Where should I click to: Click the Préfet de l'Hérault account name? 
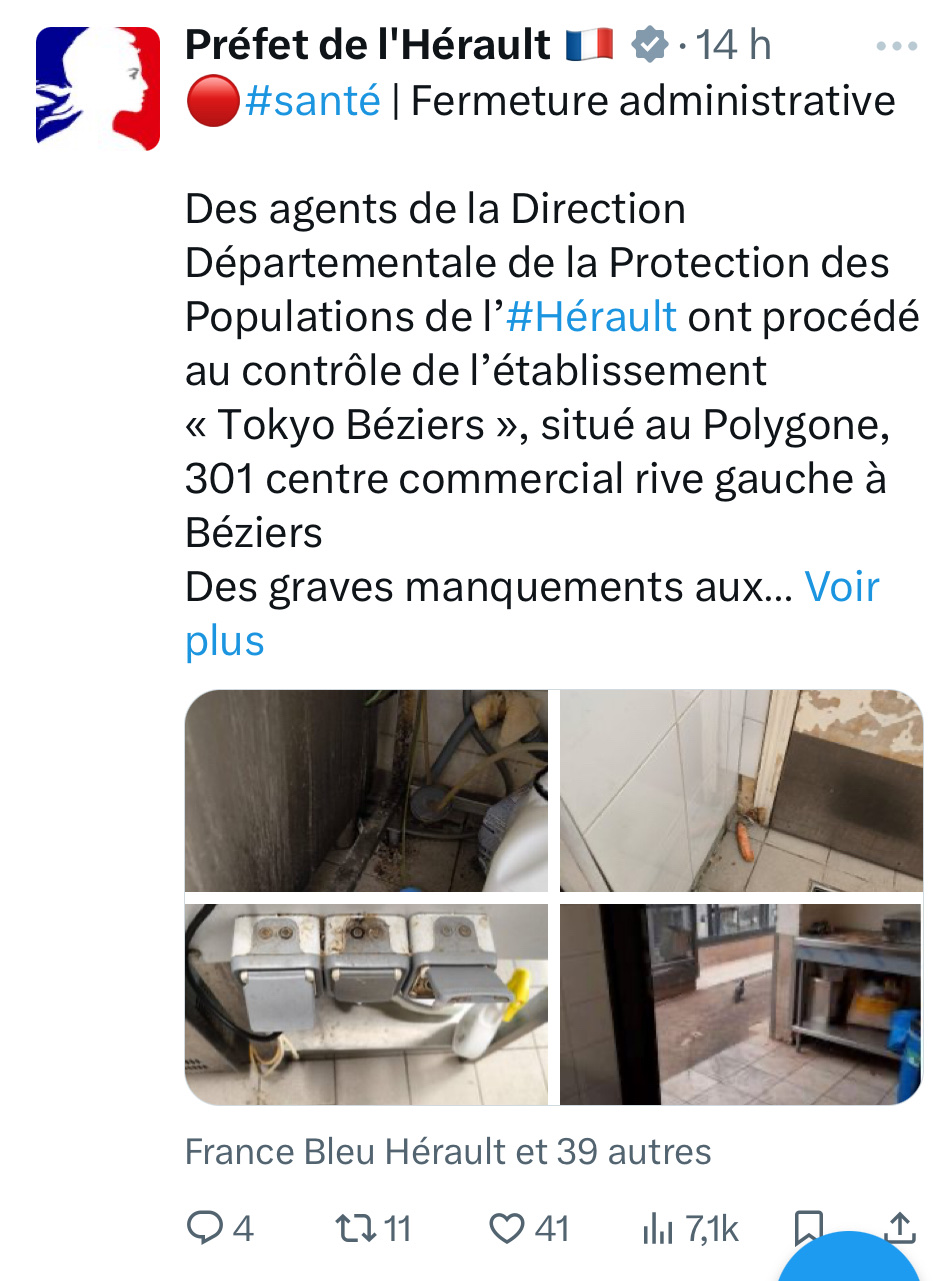(x=368, y=45)
